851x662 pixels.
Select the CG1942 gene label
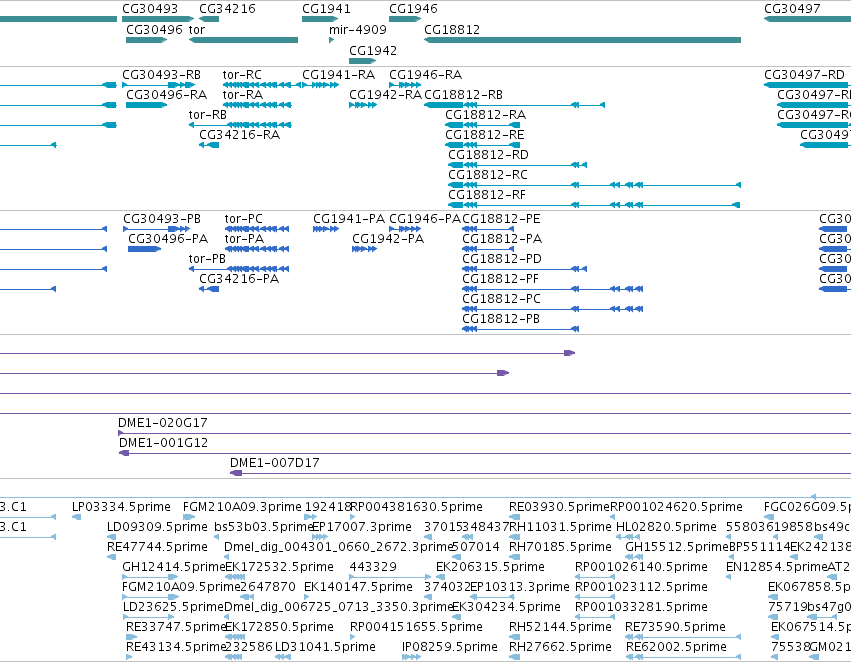point(373,50)
